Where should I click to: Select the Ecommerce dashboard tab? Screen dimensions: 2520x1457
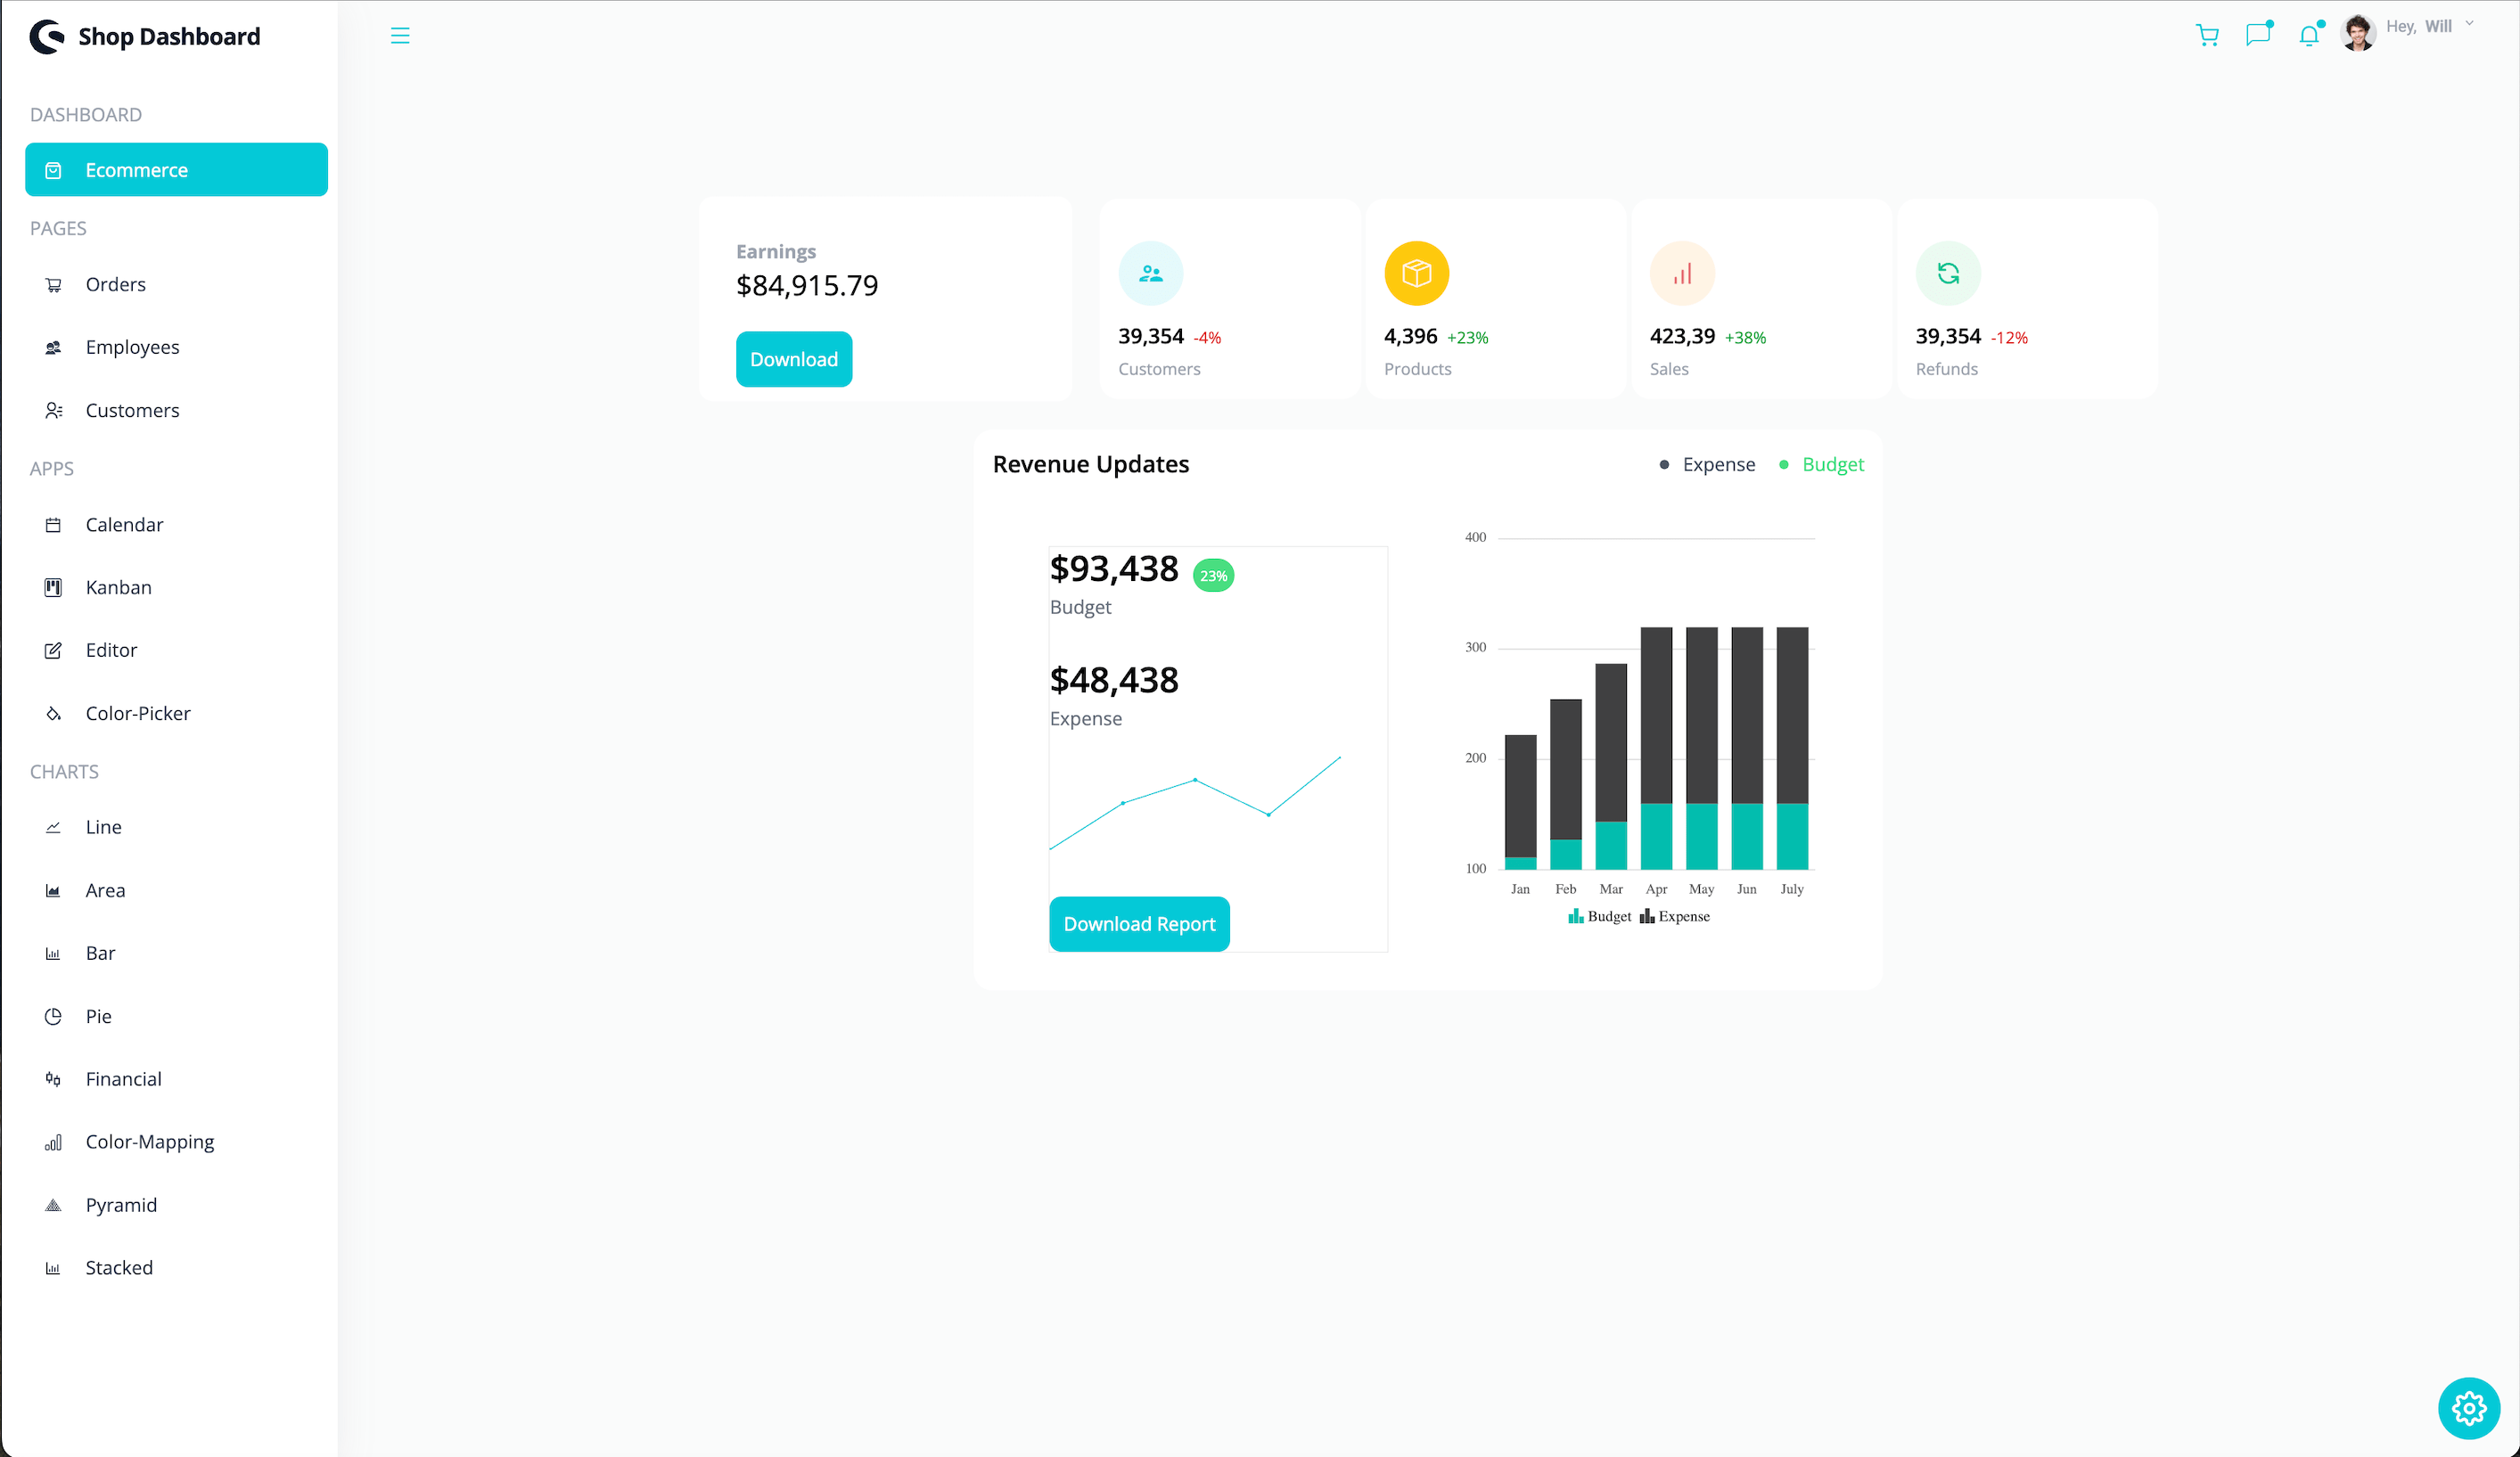point(176,168)
